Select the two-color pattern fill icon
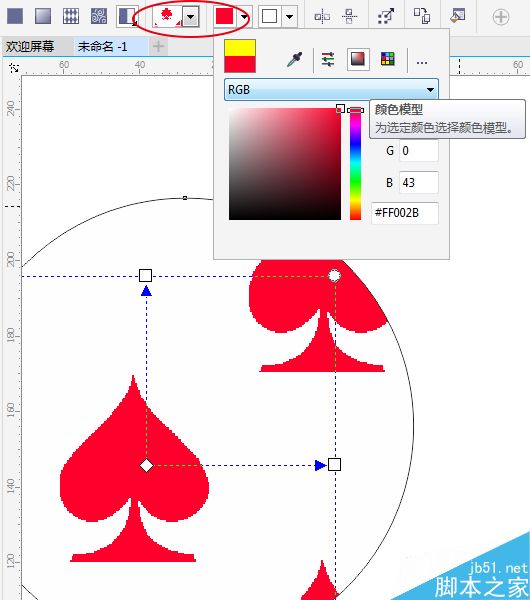The height and width of the screenshot is (600, 530). point(127,16)
